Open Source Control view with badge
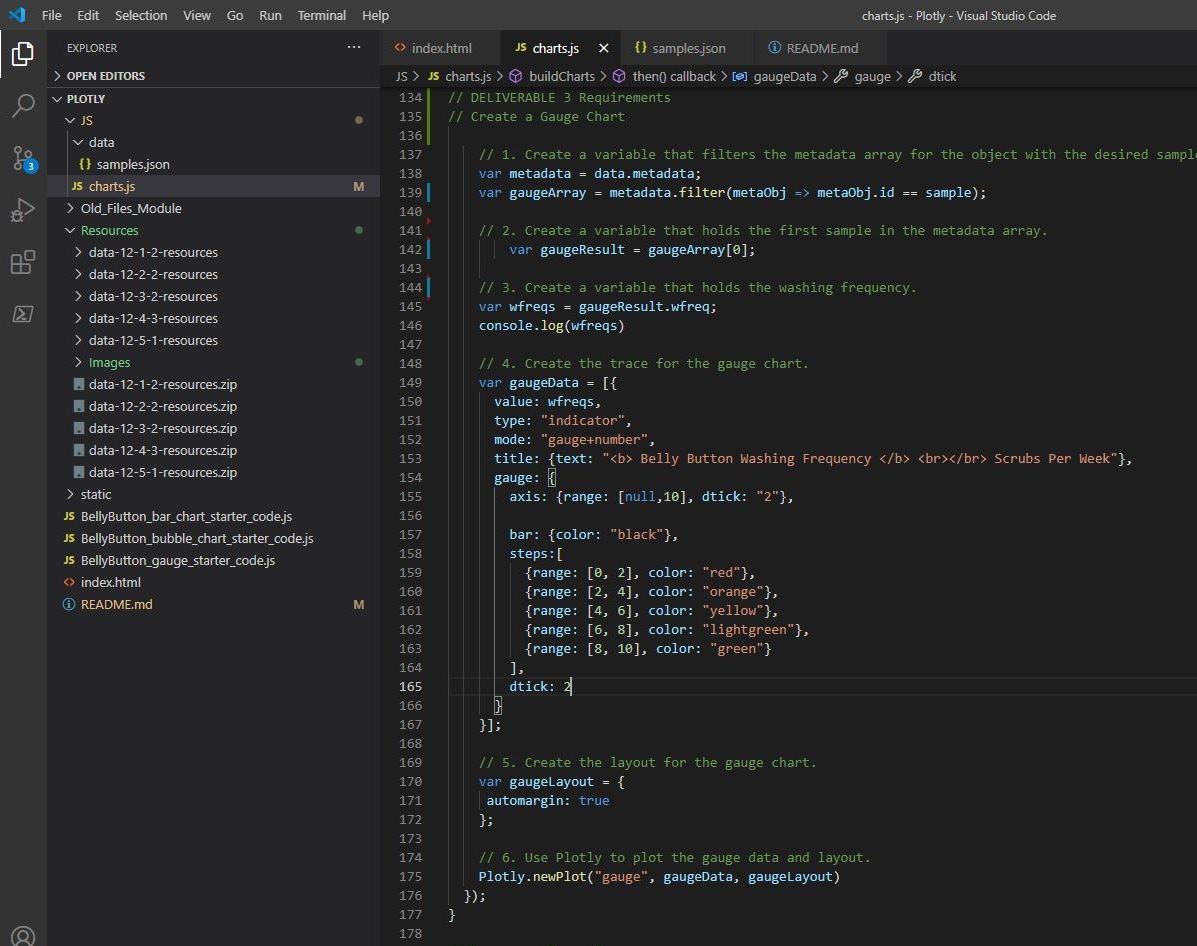The width and height of the screenshot is (1197, 946). pyautogui.click(x=22, y=158)
